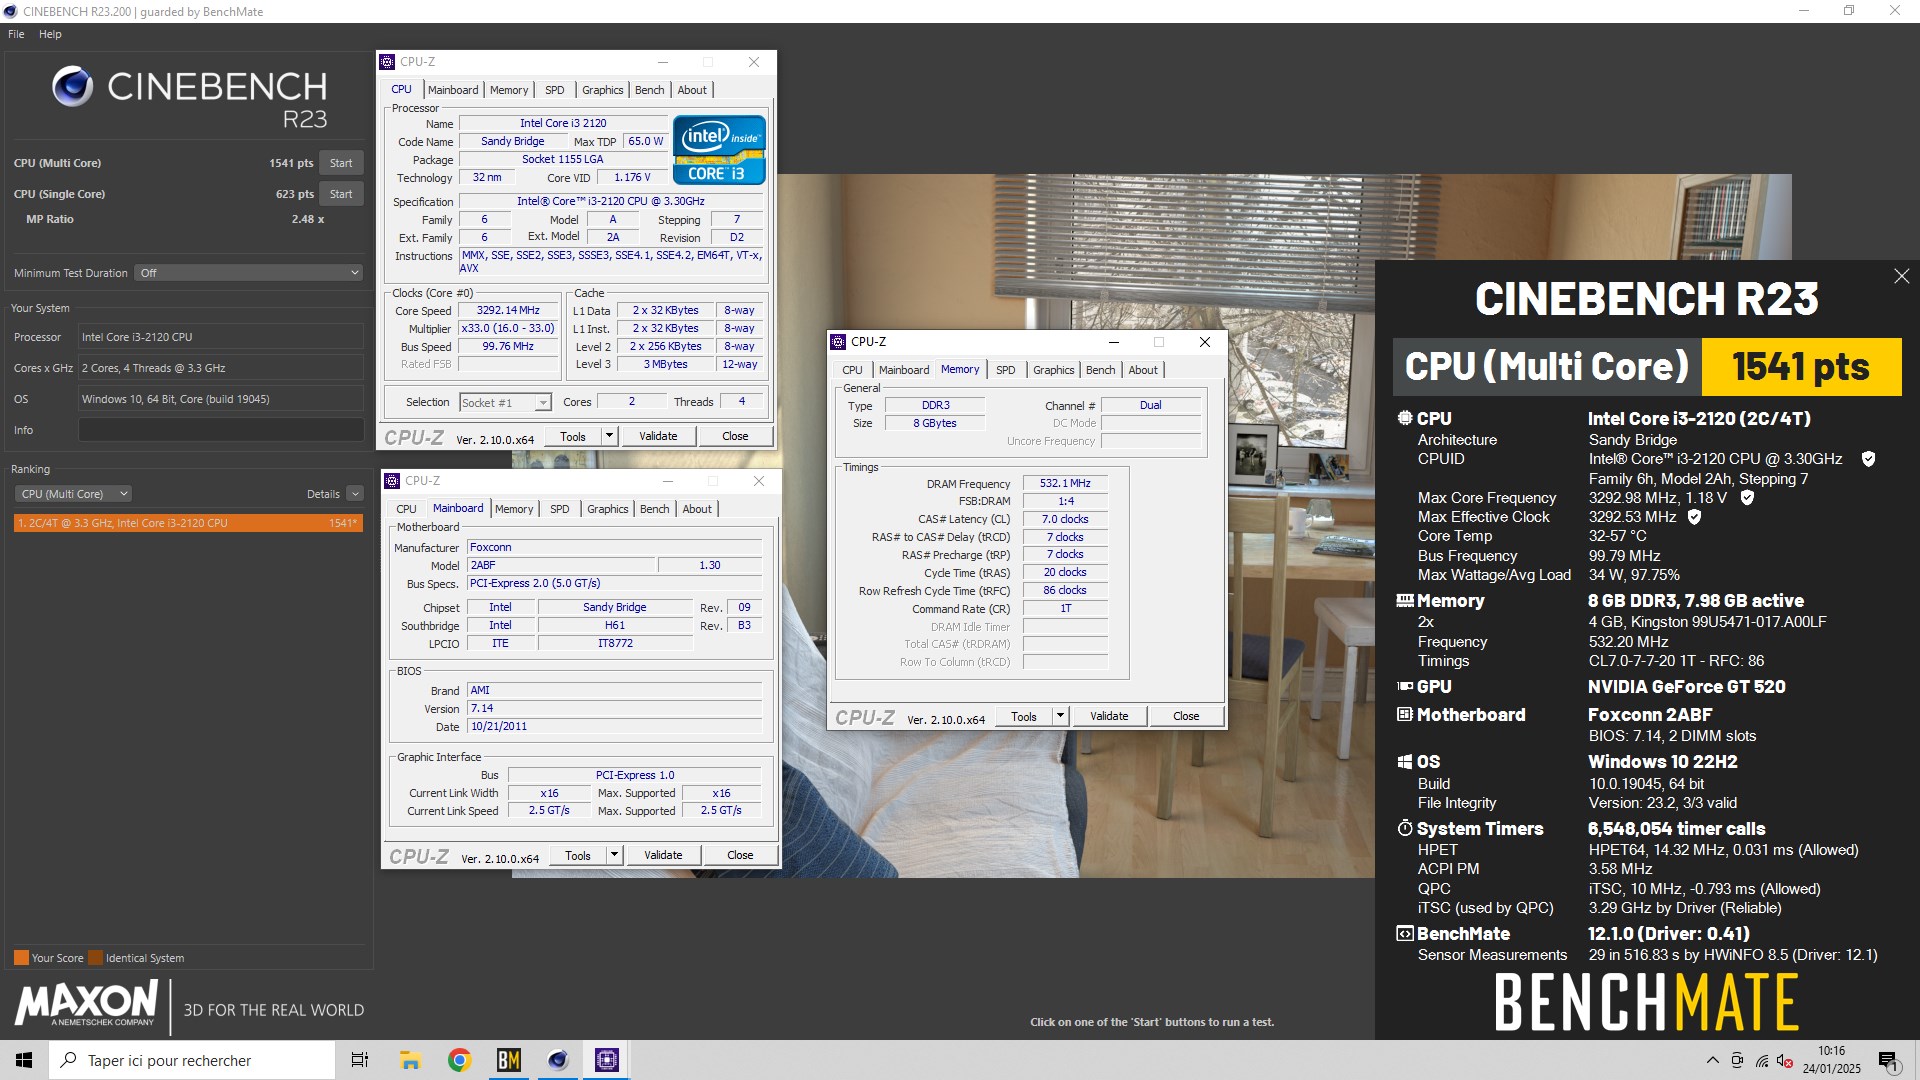
Task: Click the Processor field in Your System
Action: pyautogui.click(x=221, y=337)
